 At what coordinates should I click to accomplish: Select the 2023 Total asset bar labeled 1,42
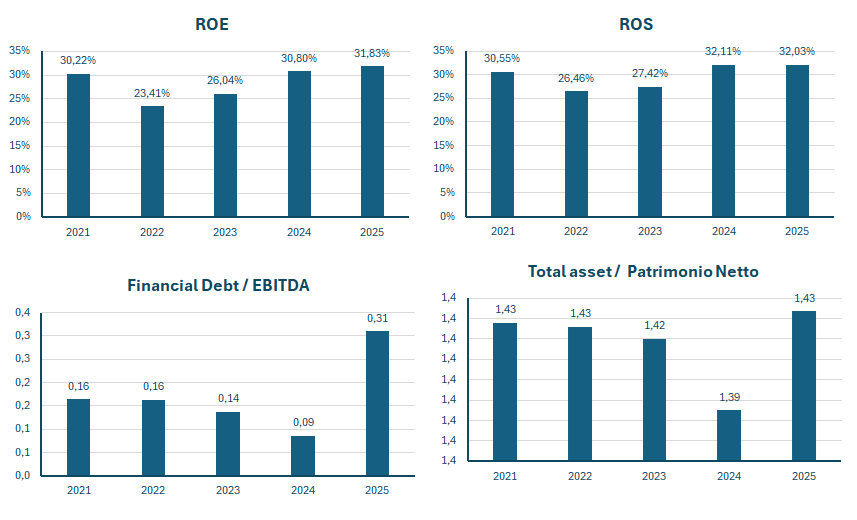coord(654,399)
